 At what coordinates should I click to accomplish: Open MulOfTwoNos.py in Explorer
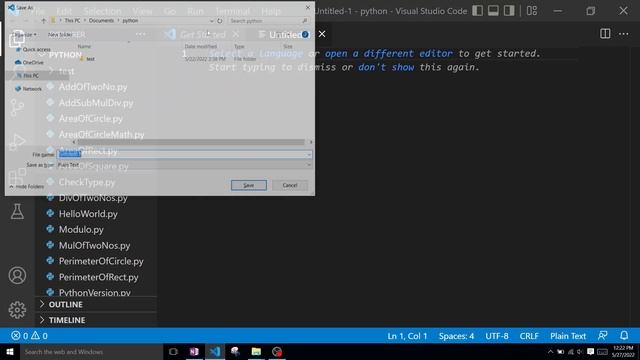pos(94,245)
